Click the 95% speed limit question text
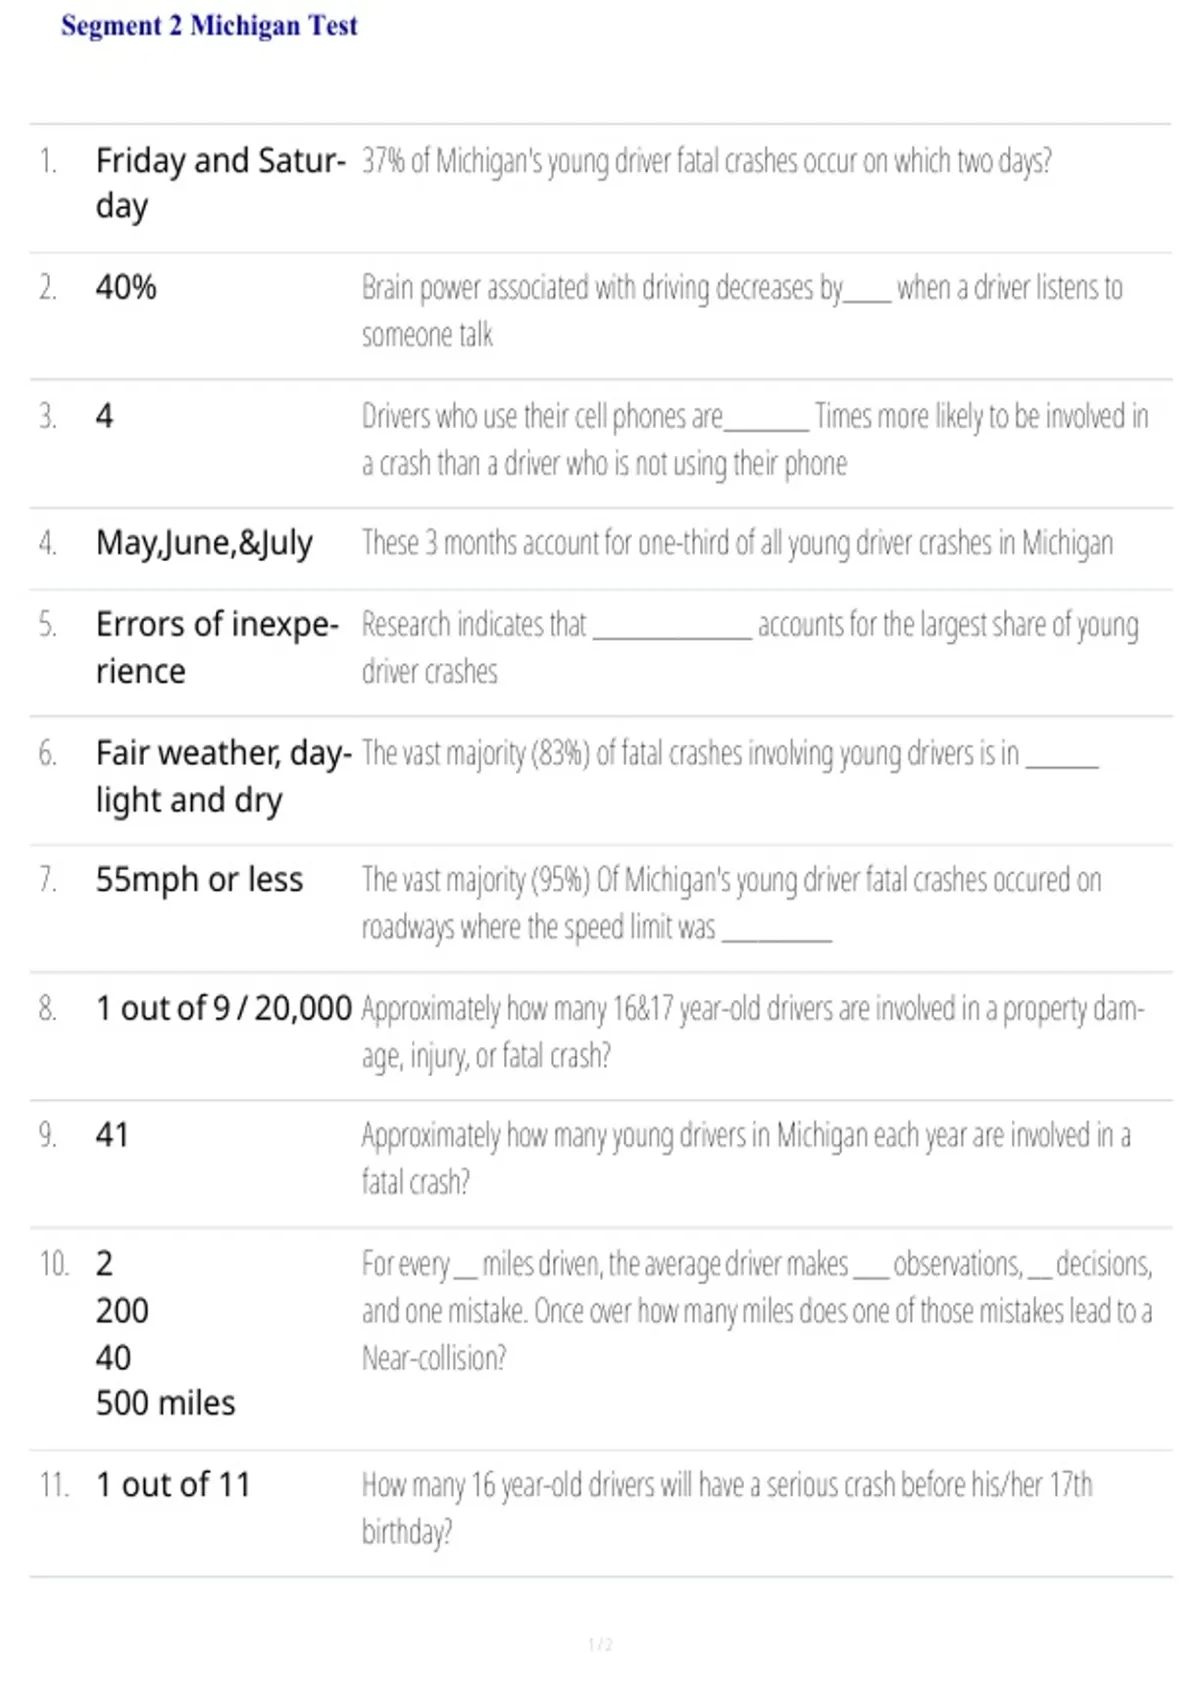The width and height of the screenshot is (1200, 1700). (731, 904)
